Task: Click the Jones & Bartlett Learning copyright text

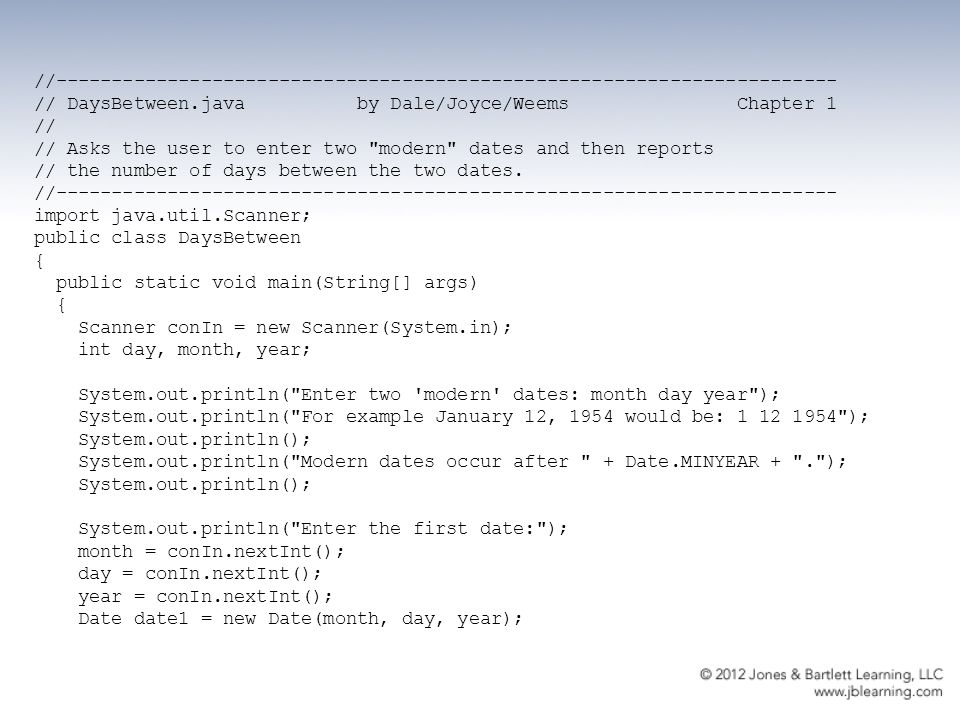Action: (821, 674)
